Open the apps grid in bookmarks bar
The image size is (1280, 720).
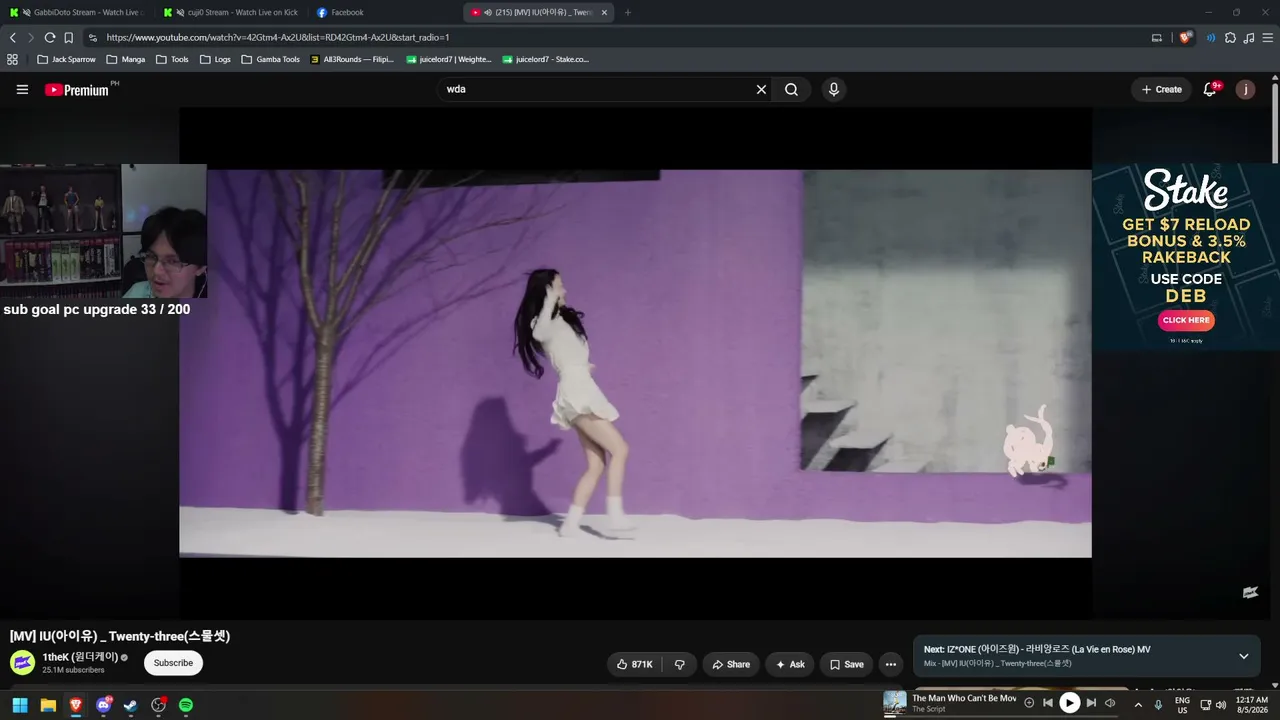[13, 59]
